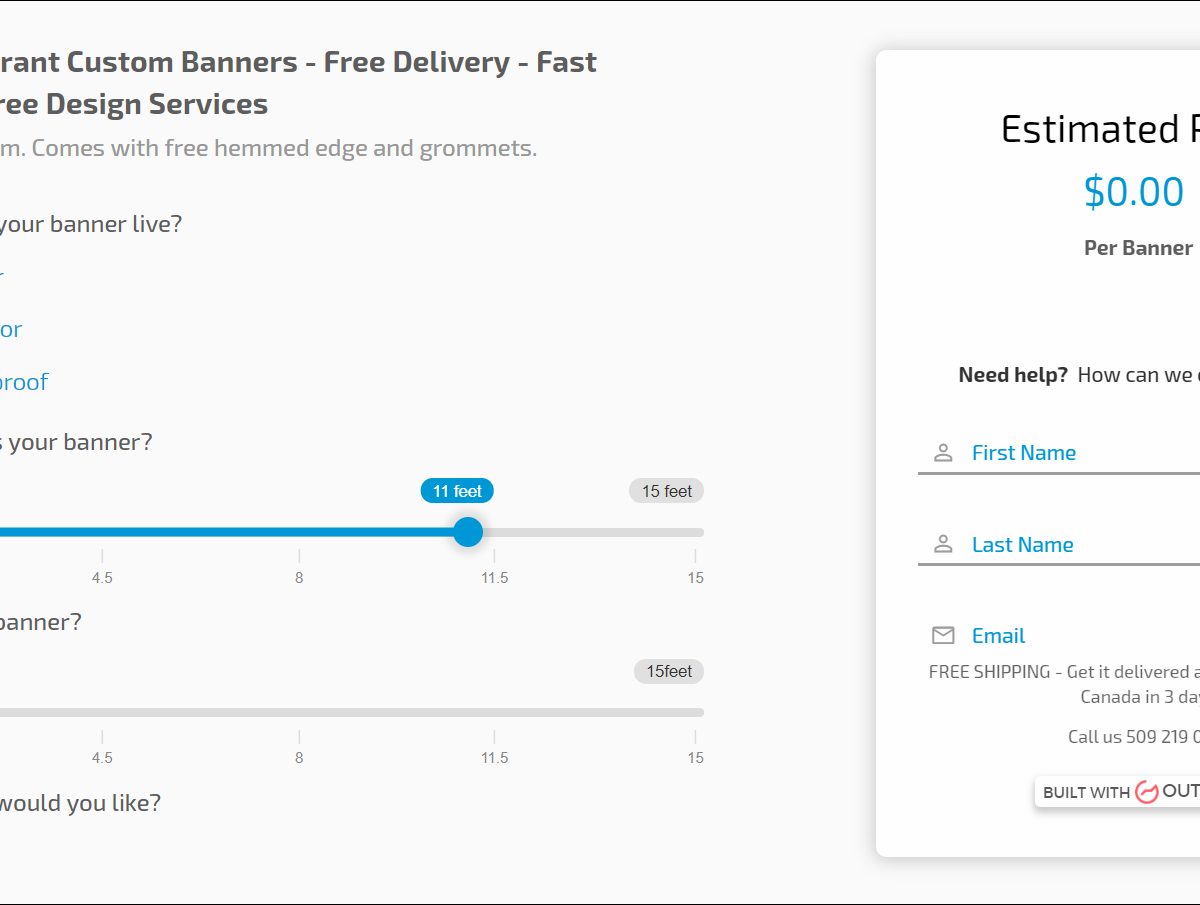Click the person icon beside Last Name
The height and width of the screenshot is (905, 1200).
[x=943, y=545]
